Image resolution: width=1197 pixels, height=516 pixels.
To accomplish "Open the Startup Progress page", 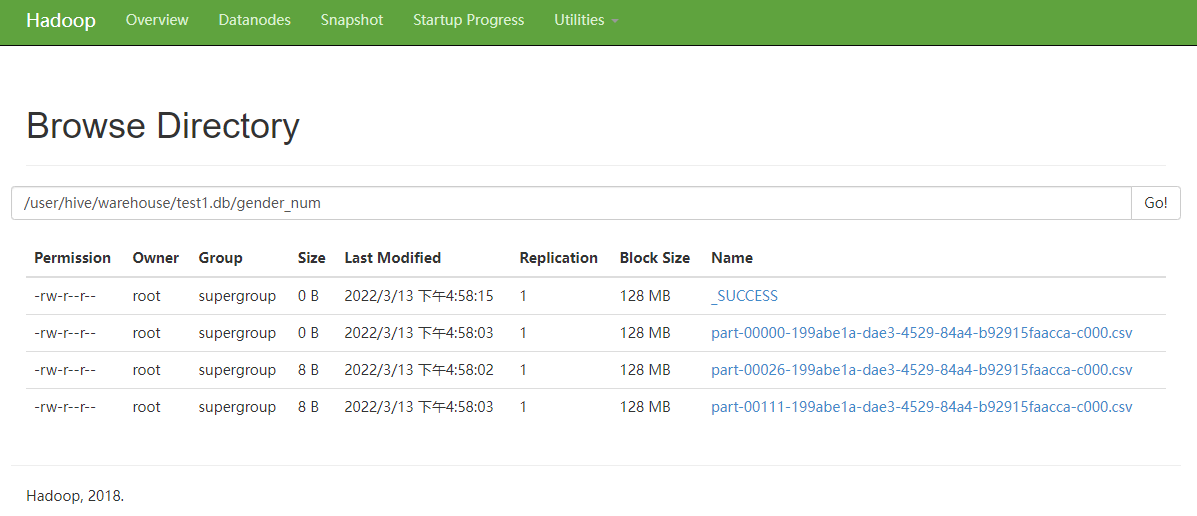I will pyautogui.click(x=468, y=20).
